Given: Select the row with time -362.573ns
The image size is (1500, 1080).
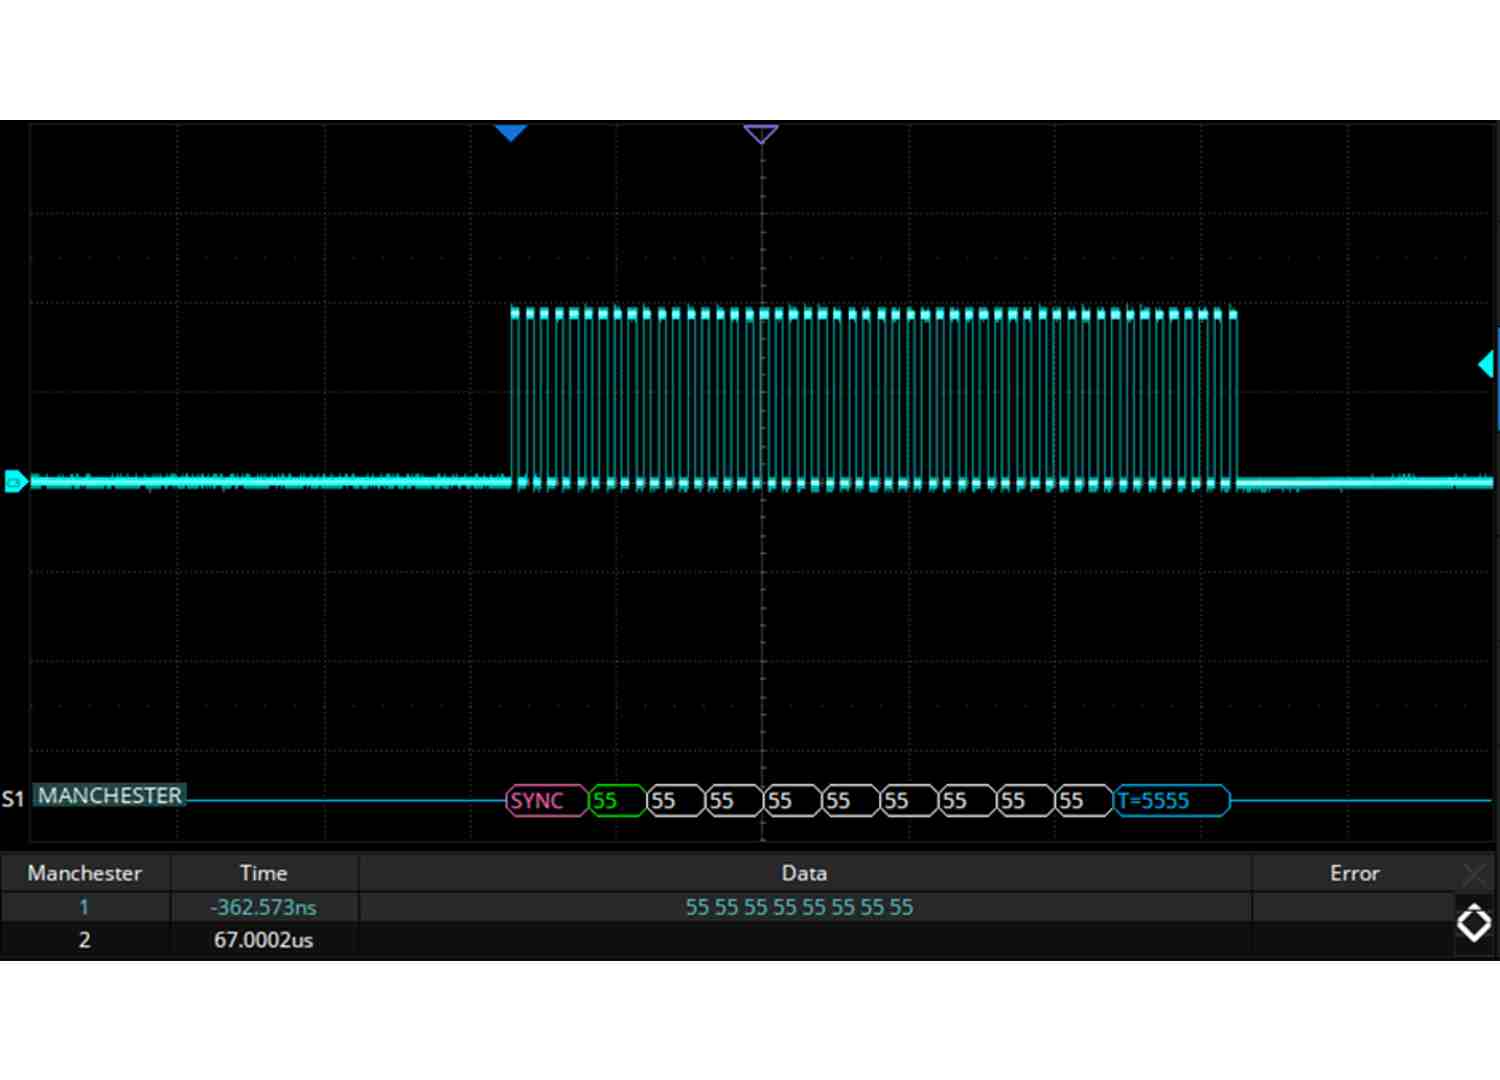Looking at the screenshot, I should [264, 907].
